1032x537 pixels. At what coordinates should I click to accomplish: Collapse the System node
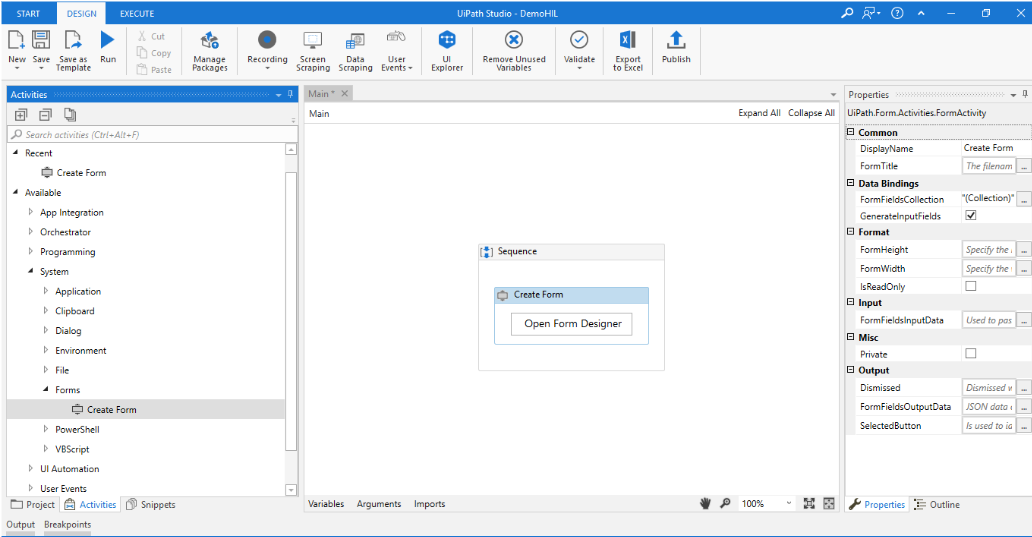30,271
